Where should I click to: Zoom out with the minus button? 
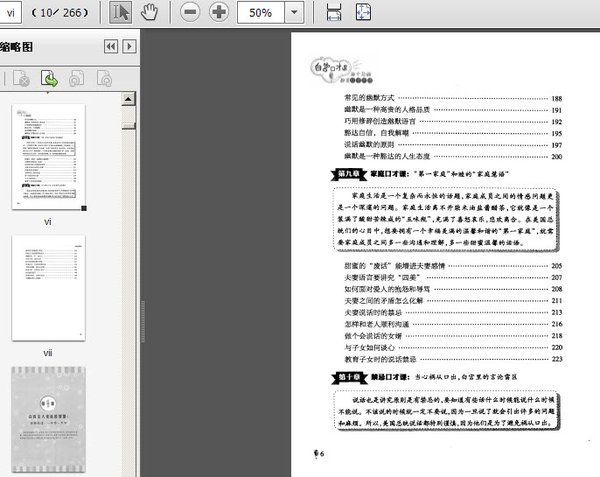coord(190,12)
